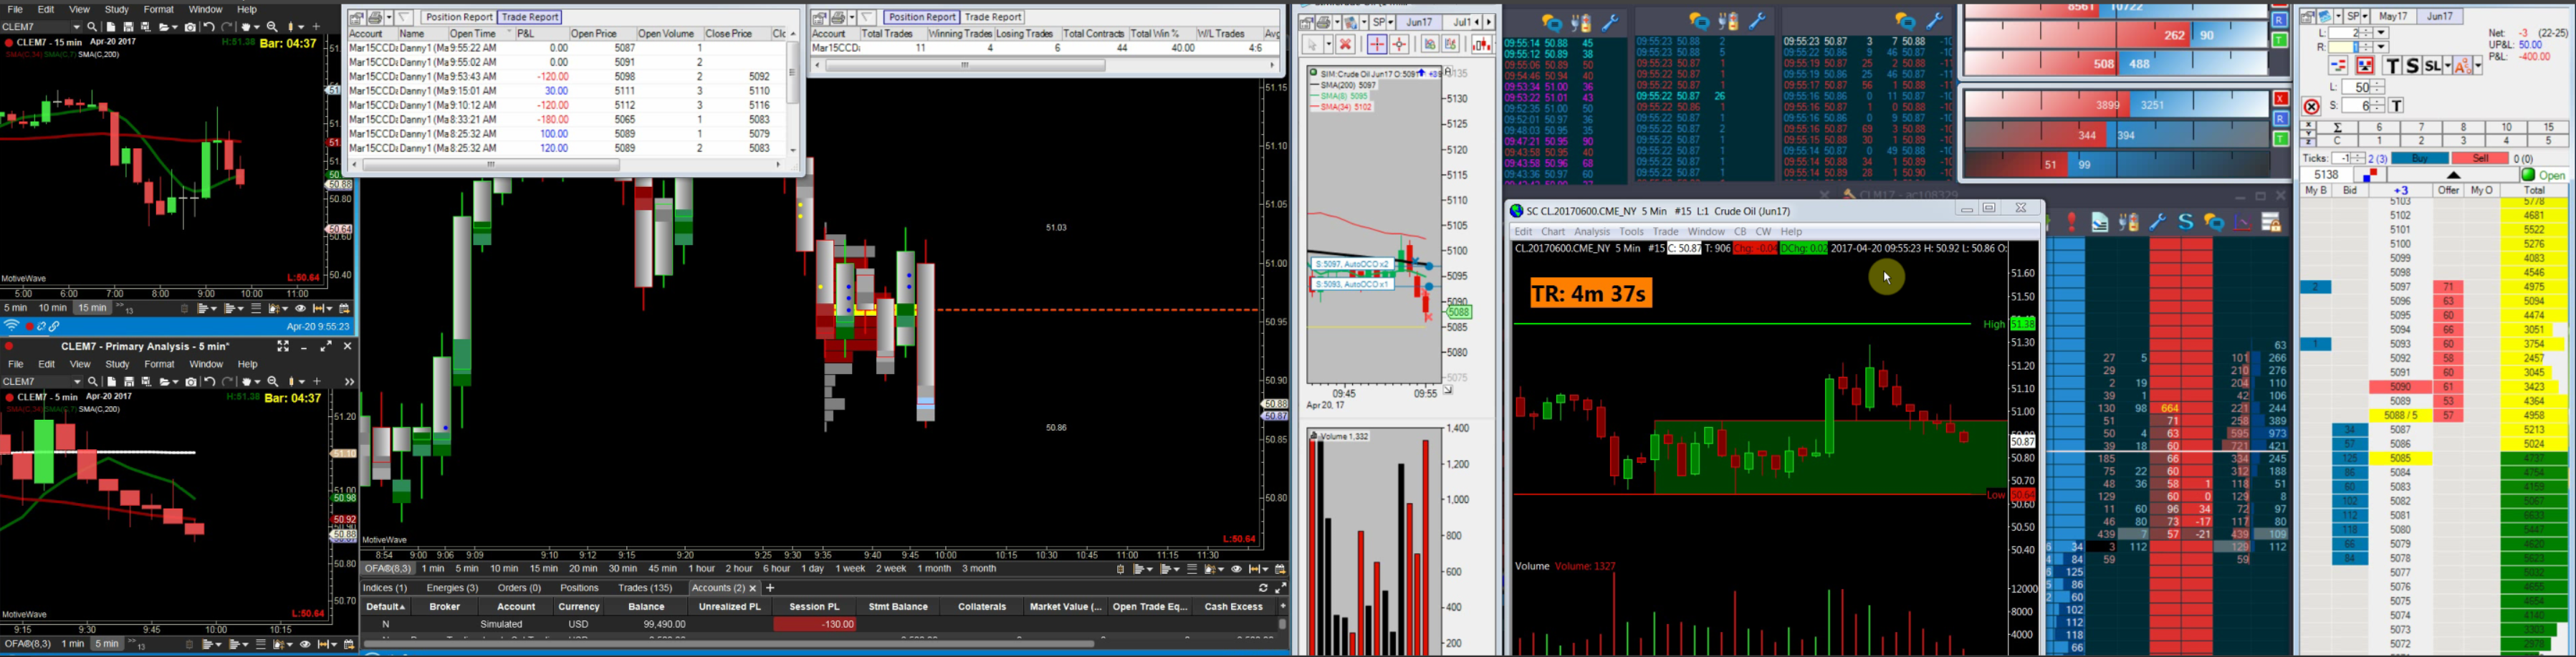Open Format menu in Primary Analysis 5 min window
This screenshot has width=2576, height=657.
click(159, 364)
